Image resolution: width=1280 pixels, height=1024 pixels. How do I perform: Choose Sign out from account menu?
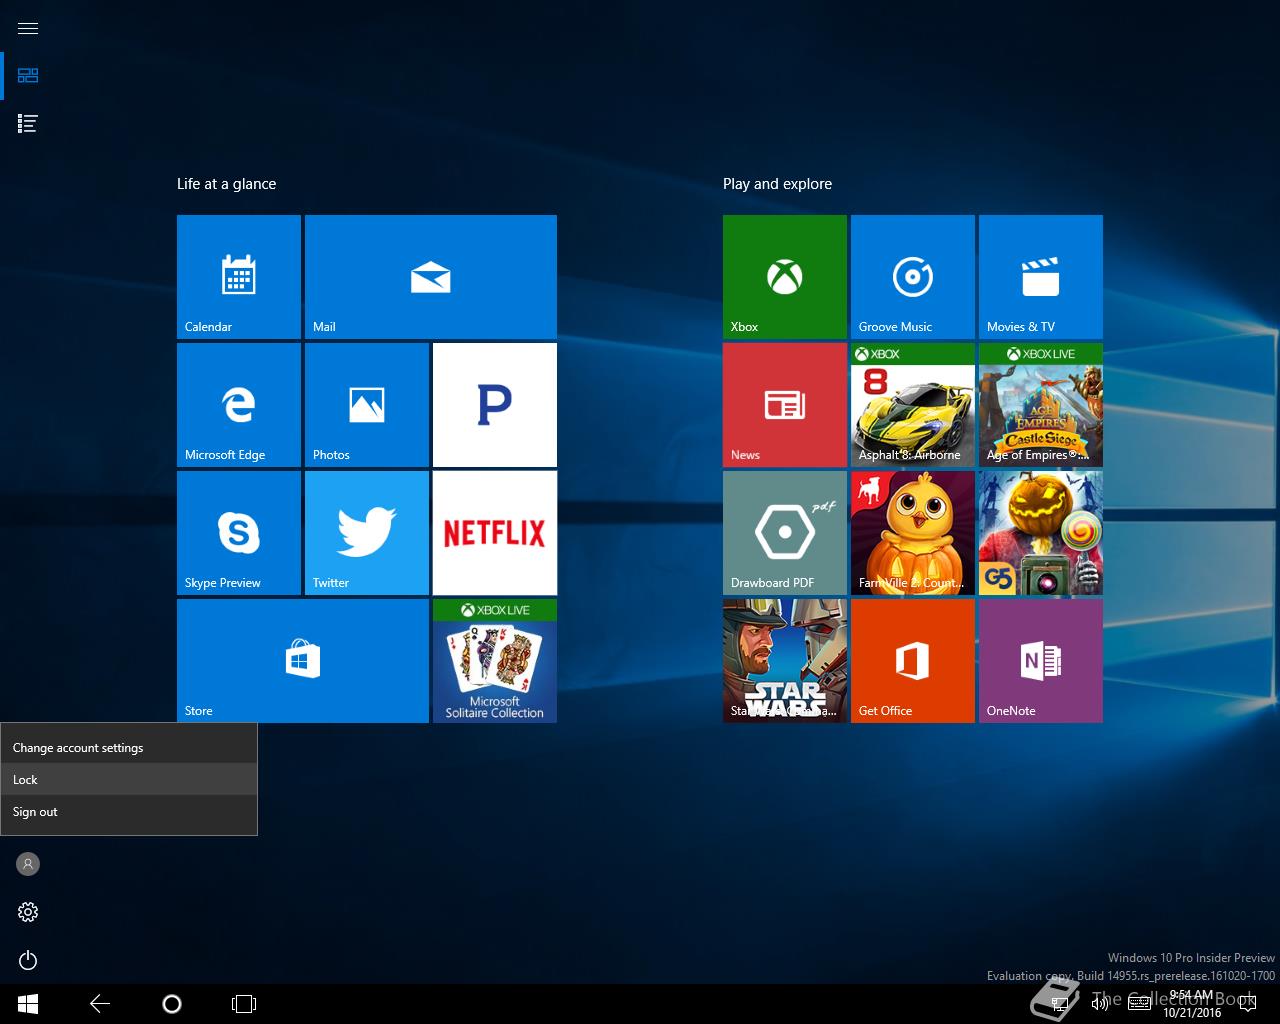click(129, 812)
